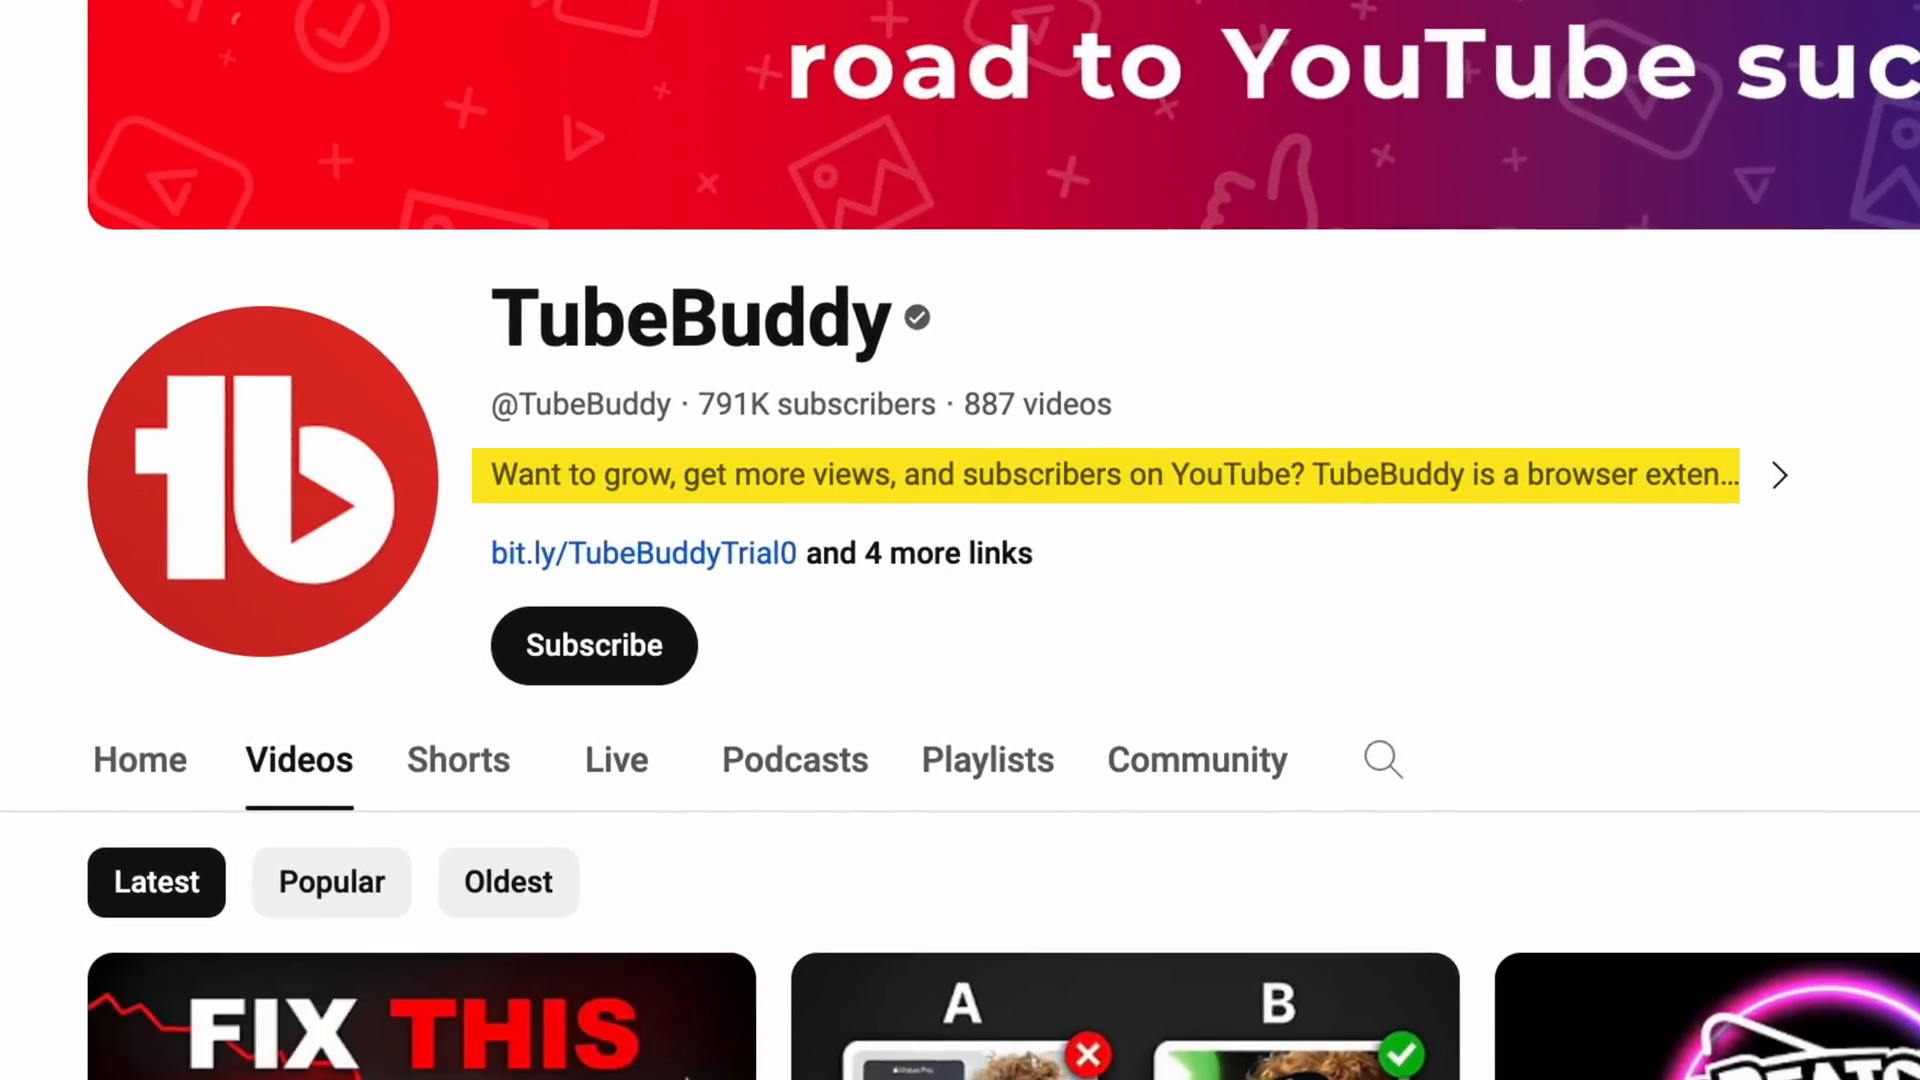
Task: Select the Playlists navigation tab
Action: [x=986, y=758]
